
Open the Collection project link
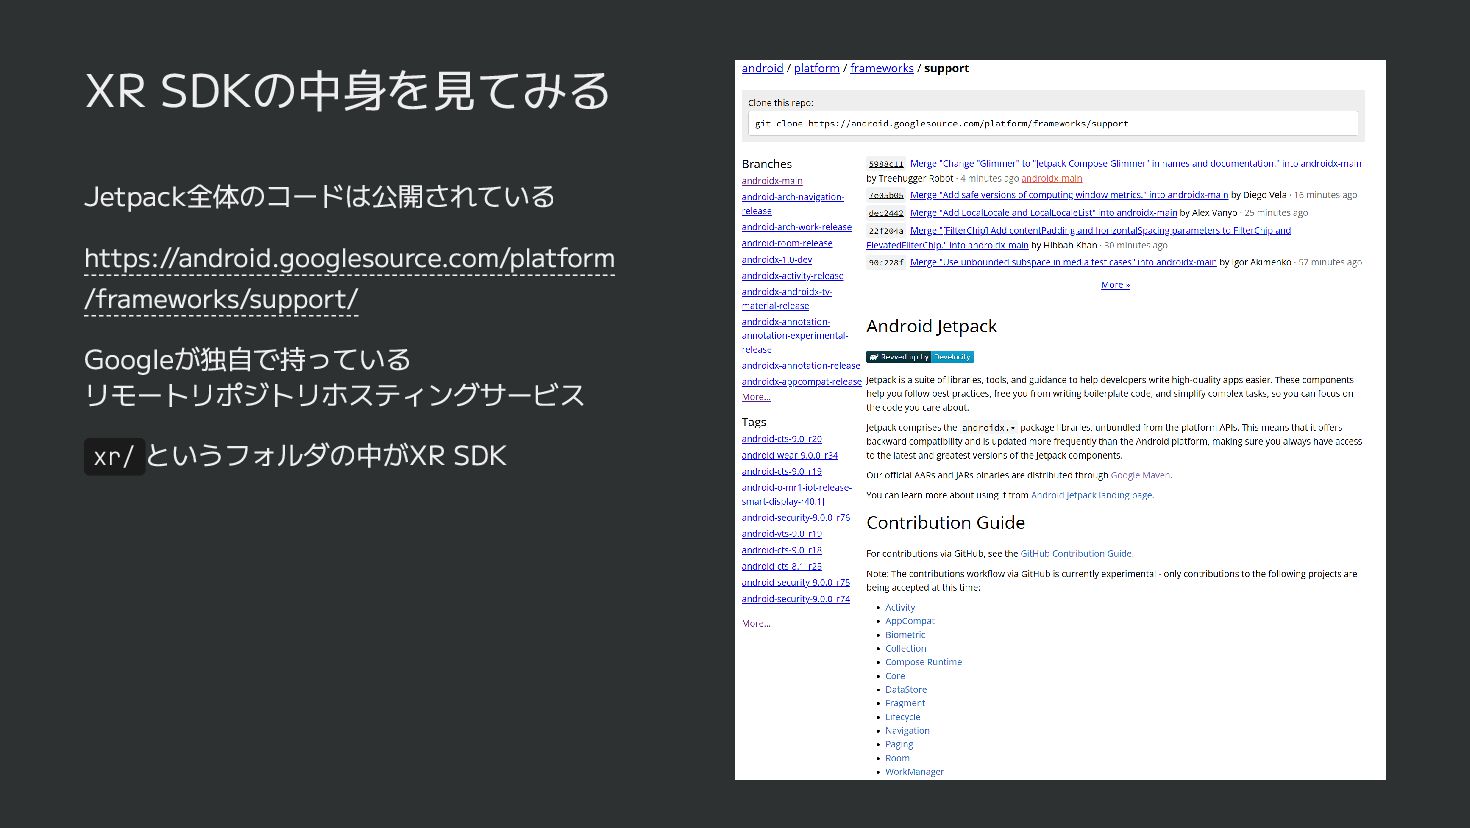(905, 649)
